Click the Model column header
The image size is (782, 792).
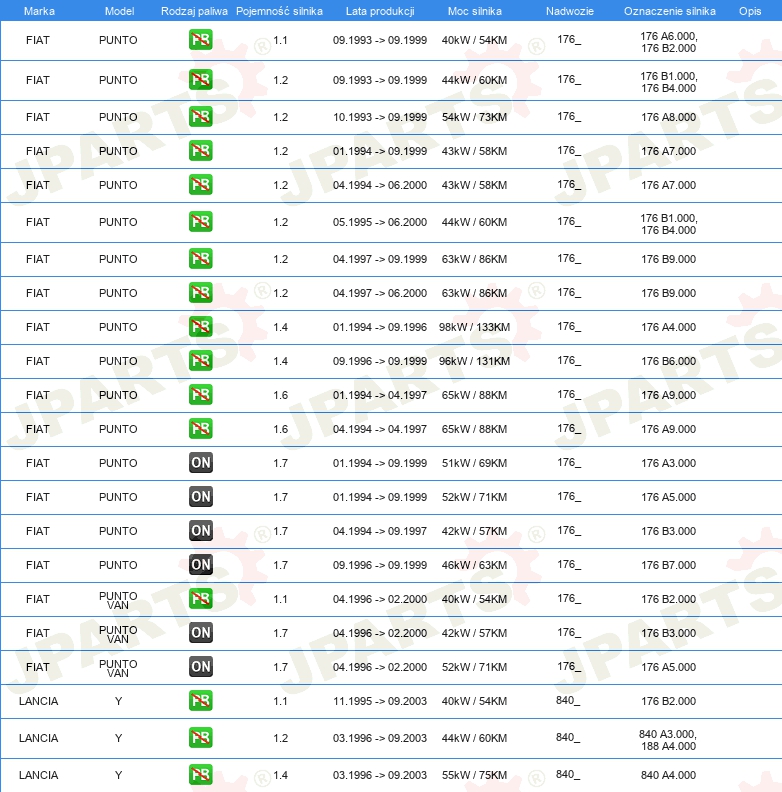pyautogui.click(x=119, y=11)
